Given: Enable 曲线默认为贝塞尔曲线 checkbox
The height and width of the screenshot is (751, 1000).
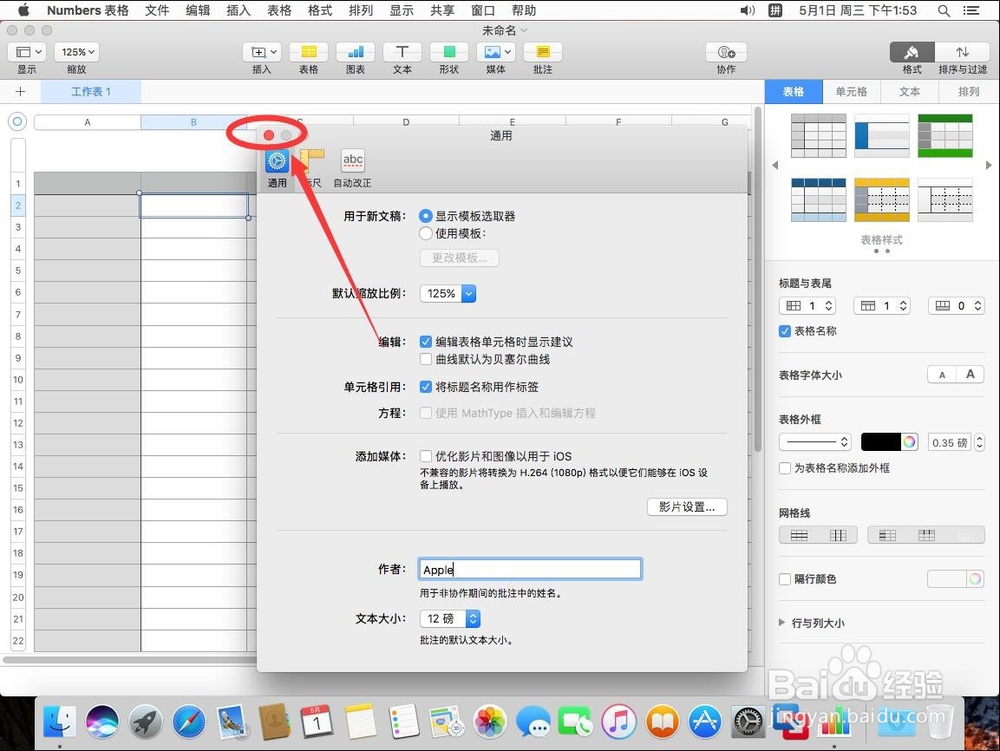Looking at the screenshot, I should pyautogui.click(x=427, y=357).
